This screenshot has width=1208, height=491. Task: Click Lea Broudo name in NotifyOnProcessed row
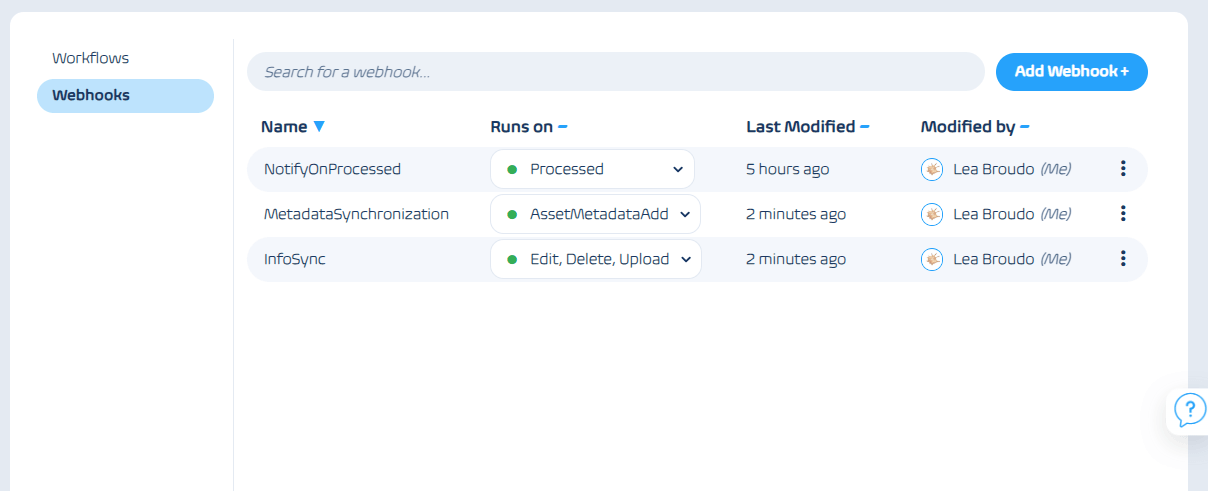click(994, 169)
